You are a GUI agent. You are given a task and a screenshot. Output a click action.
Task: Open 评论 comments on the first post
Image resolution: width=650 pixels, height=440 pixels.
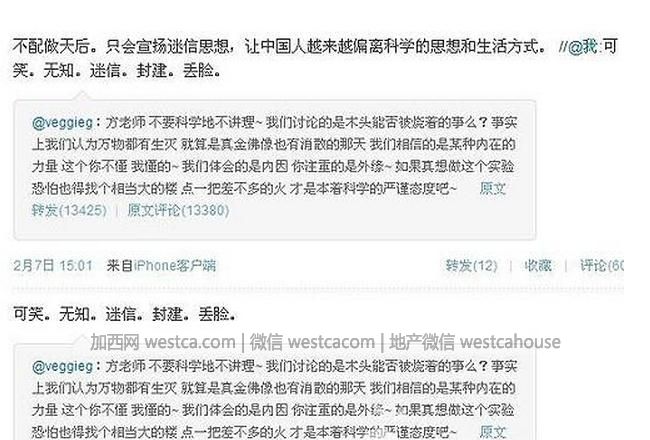point(601,265)
